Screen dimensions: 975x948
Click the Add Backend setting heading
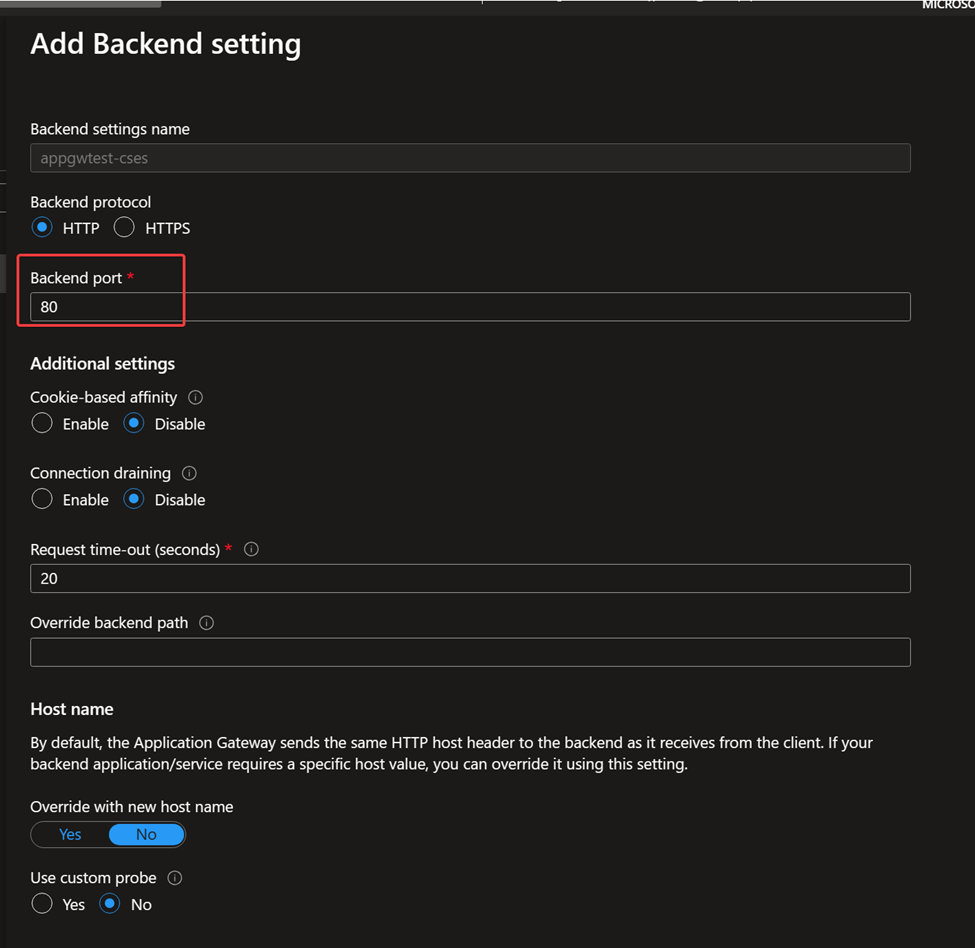coord(165,44)
